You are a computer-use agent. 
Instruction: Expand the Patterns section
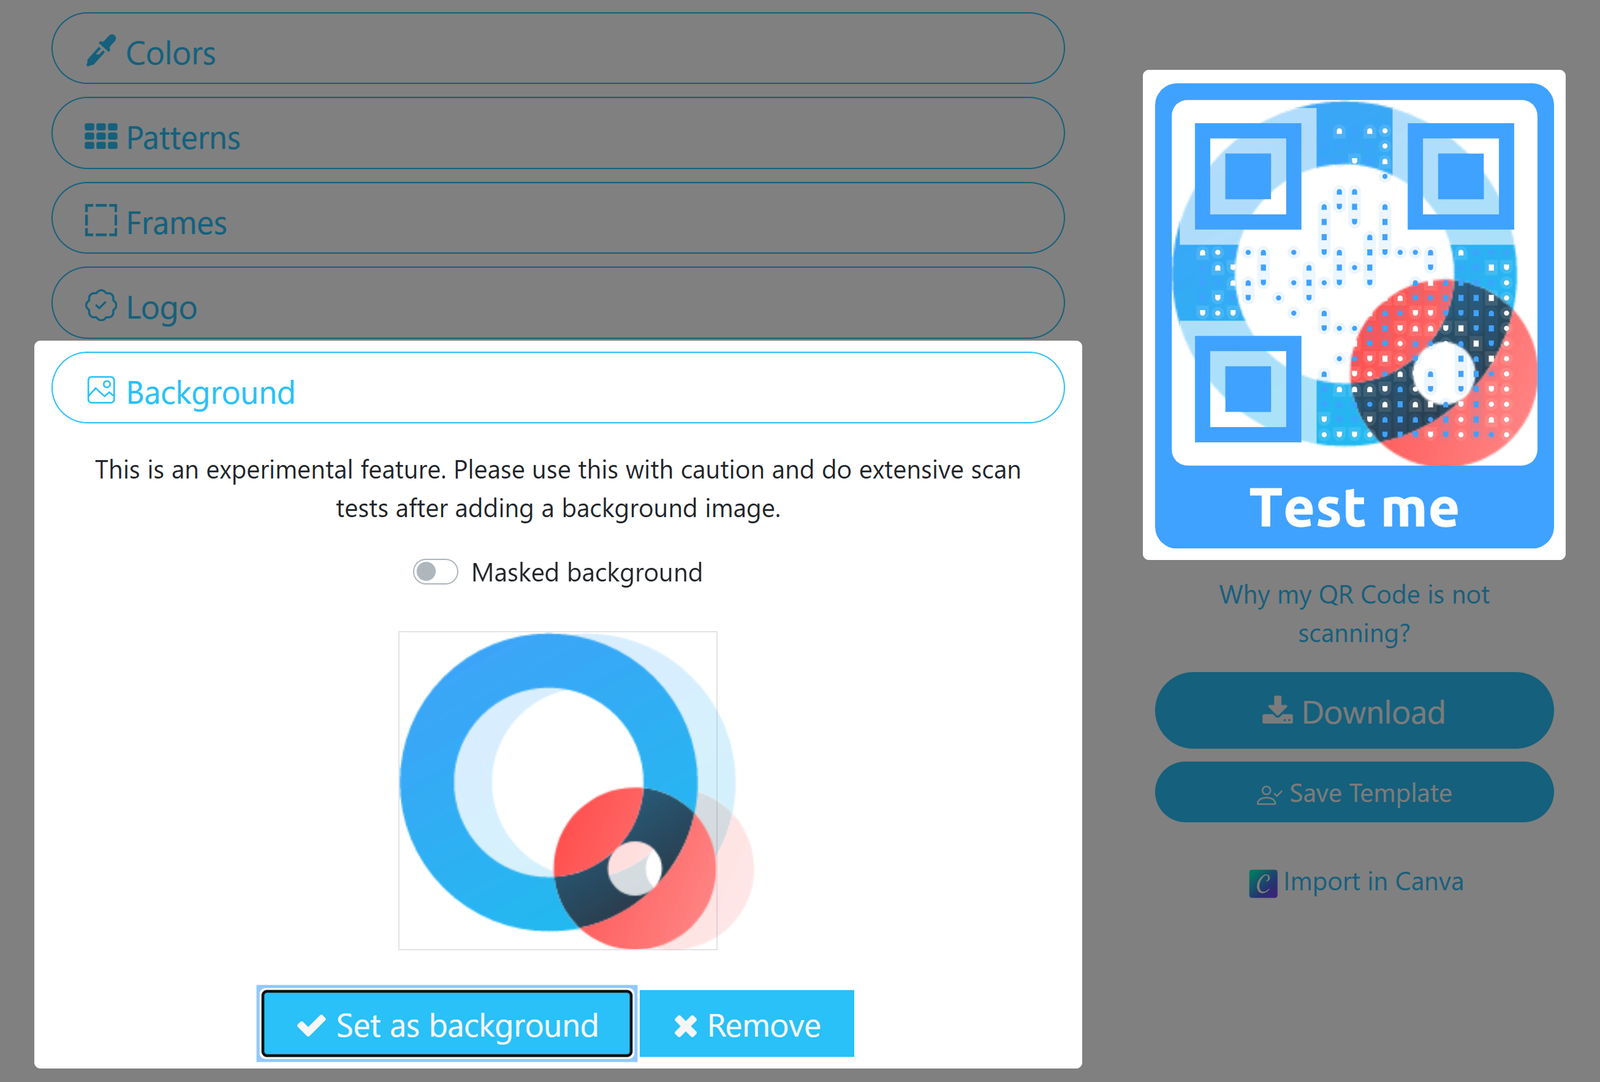(x=557, y=134)
